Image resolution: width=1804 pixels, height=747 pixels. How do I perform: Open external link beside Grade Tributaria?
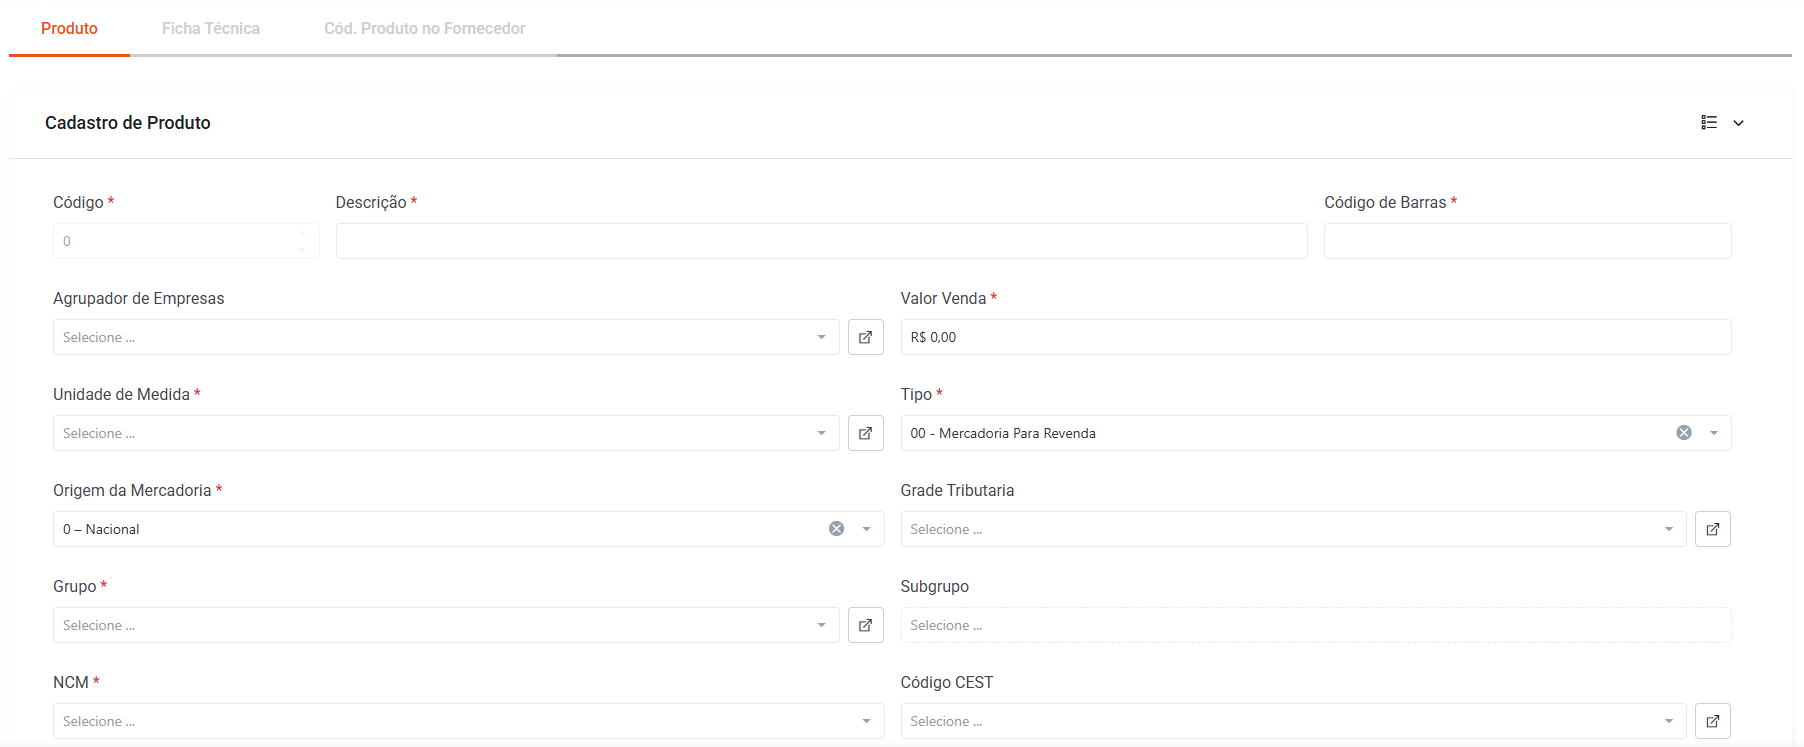[1712, 529]
